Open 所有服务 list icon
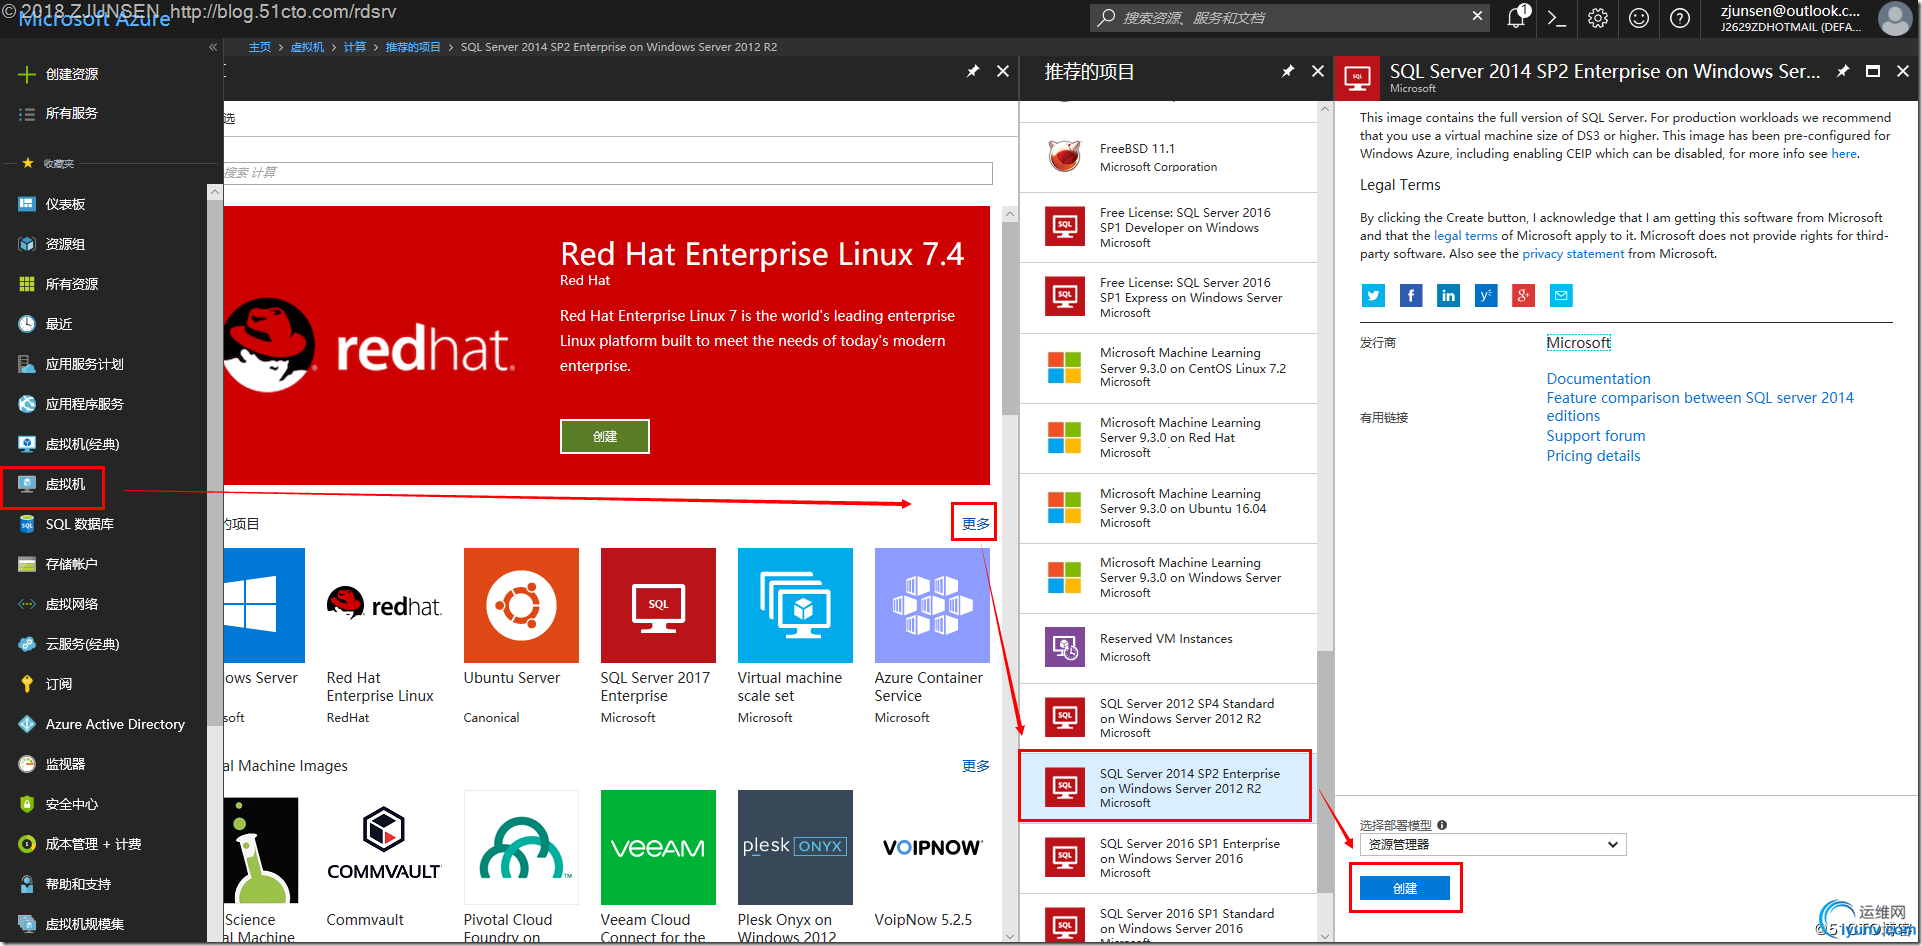 point(27,114)
